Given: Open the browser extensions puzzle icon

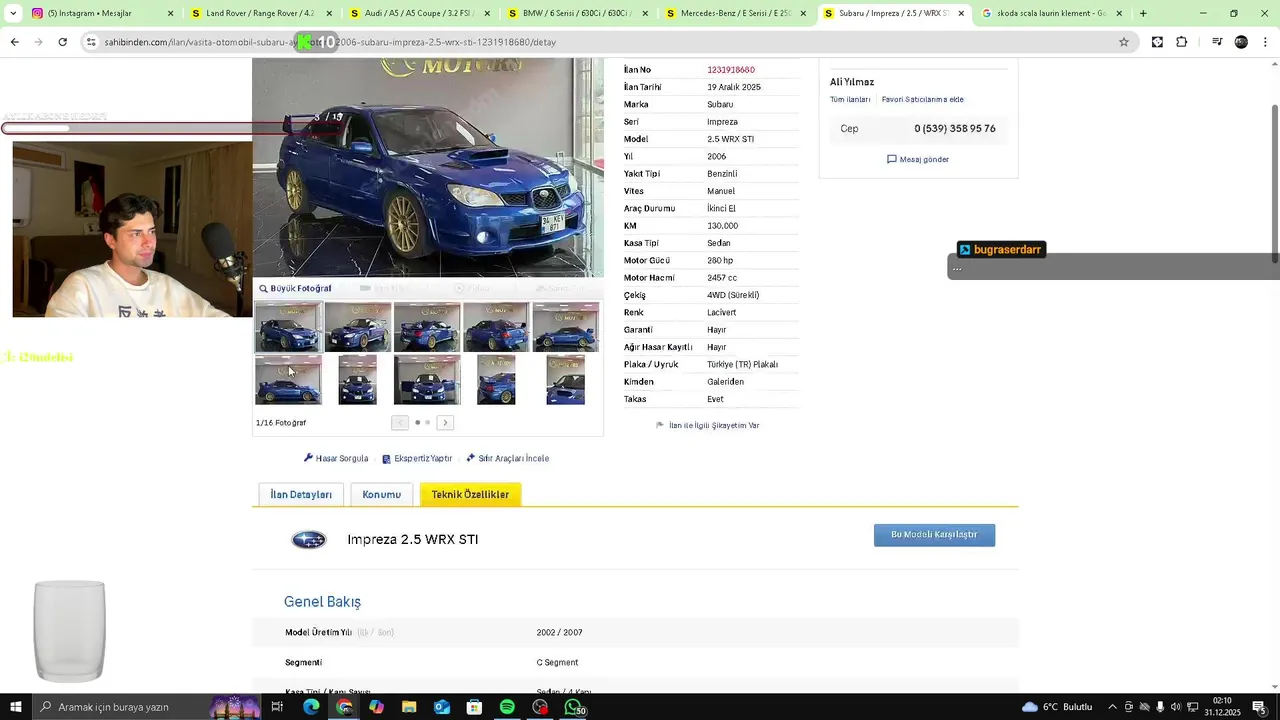Looking at the screenshot, I should pos(1182,42).
